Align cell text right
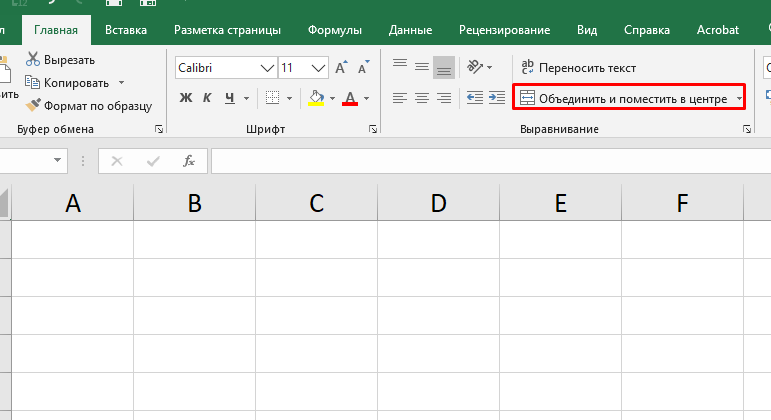 tap(444, 98)
